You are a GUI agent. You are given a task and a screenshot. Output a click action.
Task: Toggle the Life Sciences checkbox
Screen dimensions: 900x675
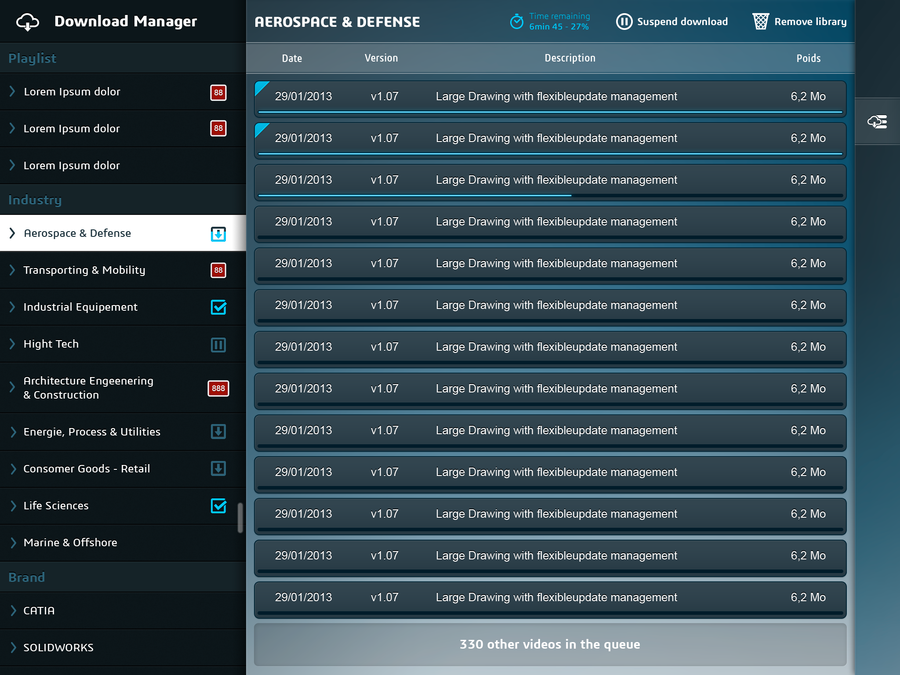tap(218, 506)
